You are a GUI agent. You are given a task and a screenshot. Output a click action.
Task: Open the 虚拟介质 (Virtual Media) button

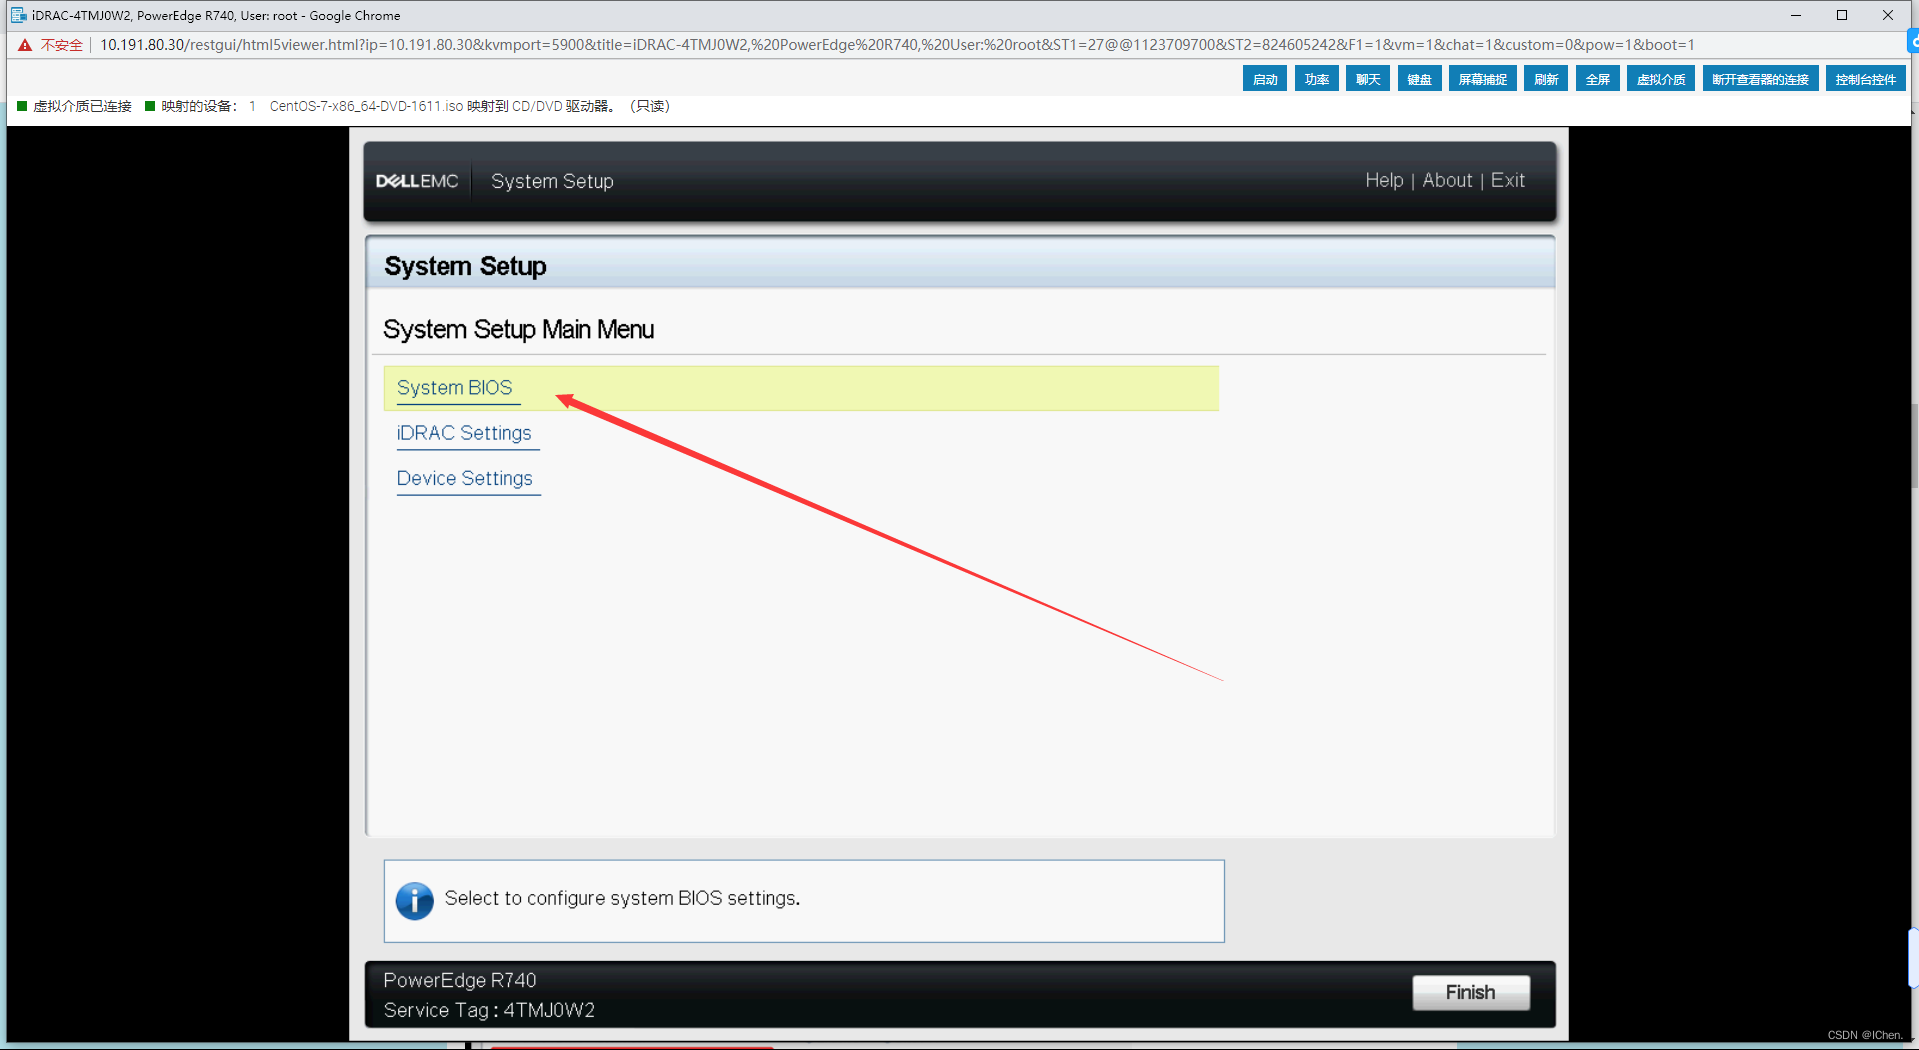pos(1660,79)
